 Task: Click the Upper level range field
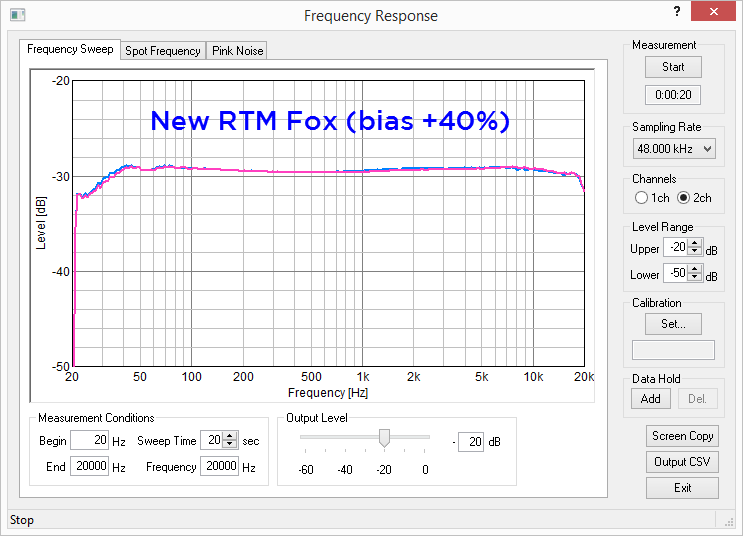(675, 247)
